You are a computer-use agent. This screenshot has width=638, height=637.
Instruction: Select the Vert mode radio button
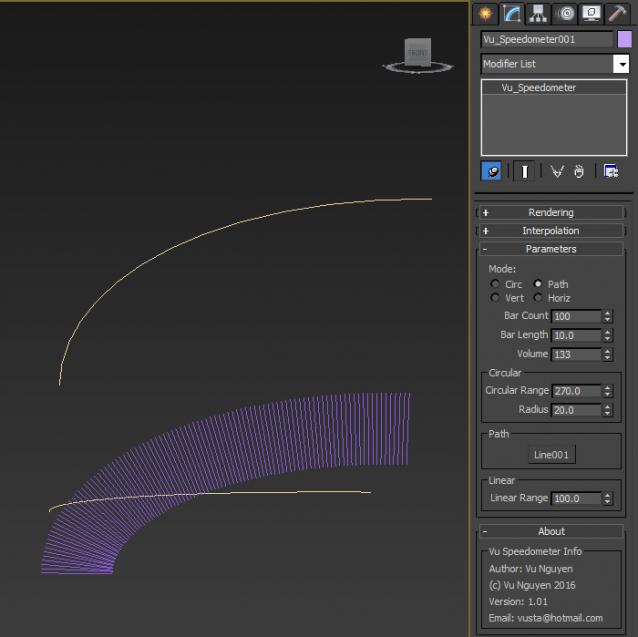(x=495, y=298)
